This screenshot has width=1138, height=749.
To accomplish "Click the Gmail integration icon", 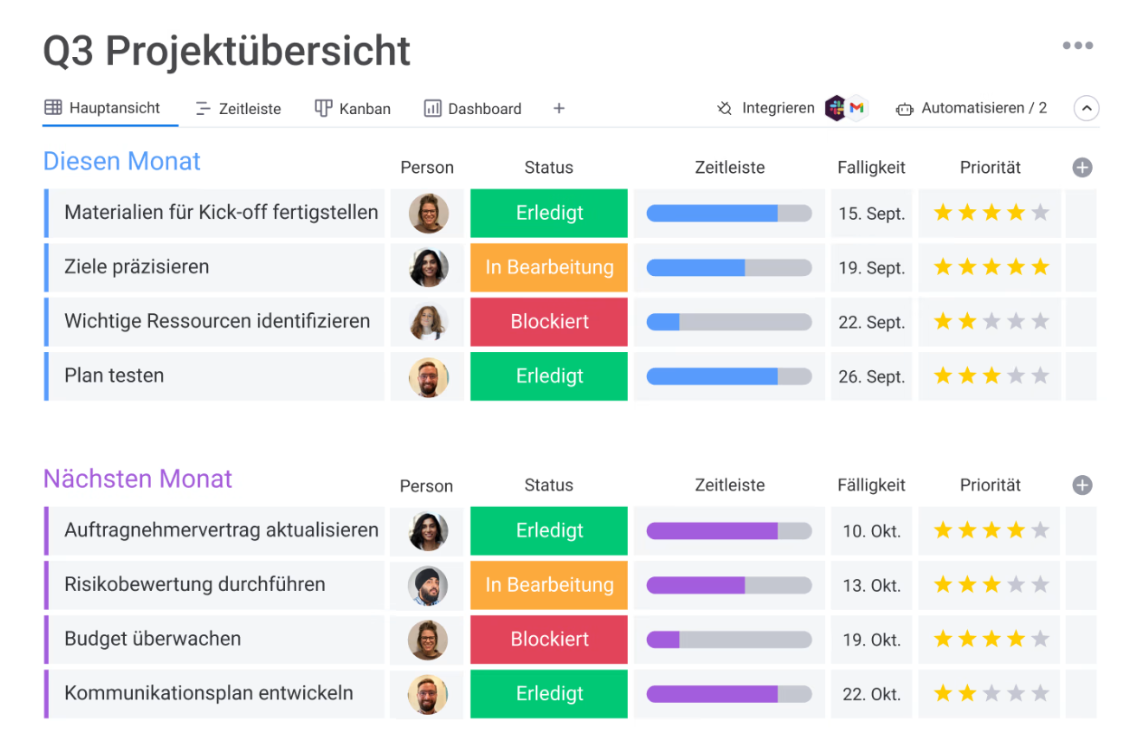I will tap(857, 108).
